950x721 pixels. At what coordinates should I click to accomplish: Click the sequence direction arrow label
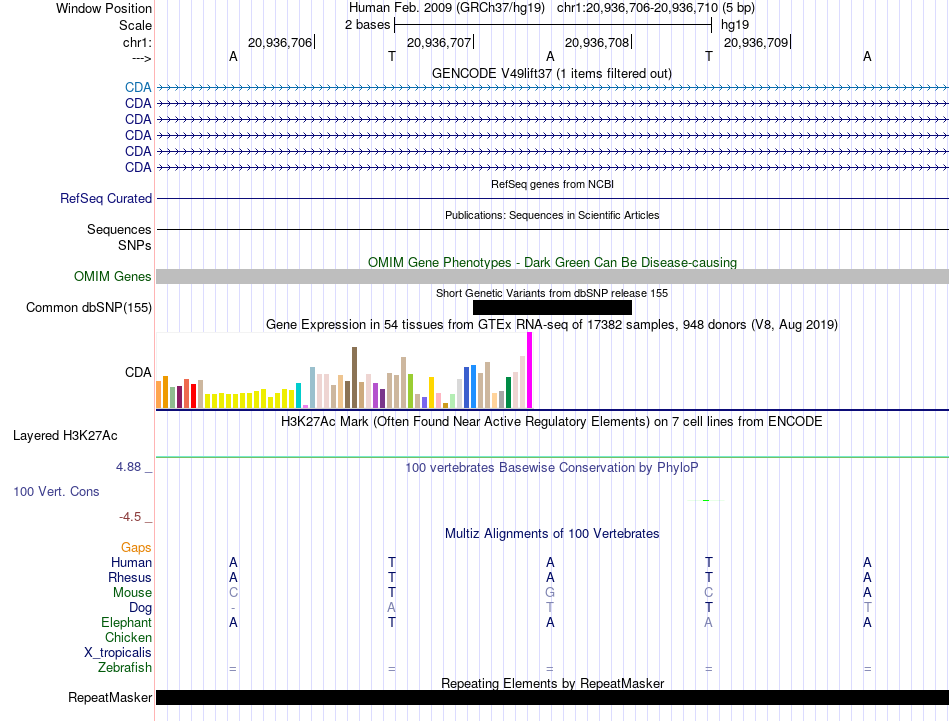(x=141, y=58)
